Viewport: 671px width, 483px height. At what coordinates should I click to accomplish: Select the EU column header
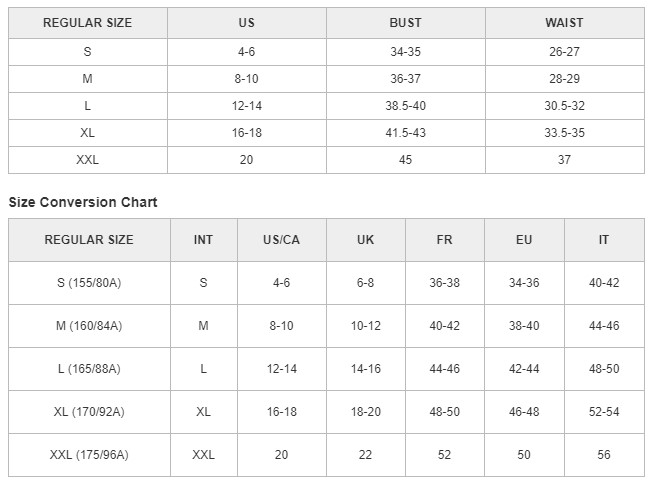[x=524, y=240]
